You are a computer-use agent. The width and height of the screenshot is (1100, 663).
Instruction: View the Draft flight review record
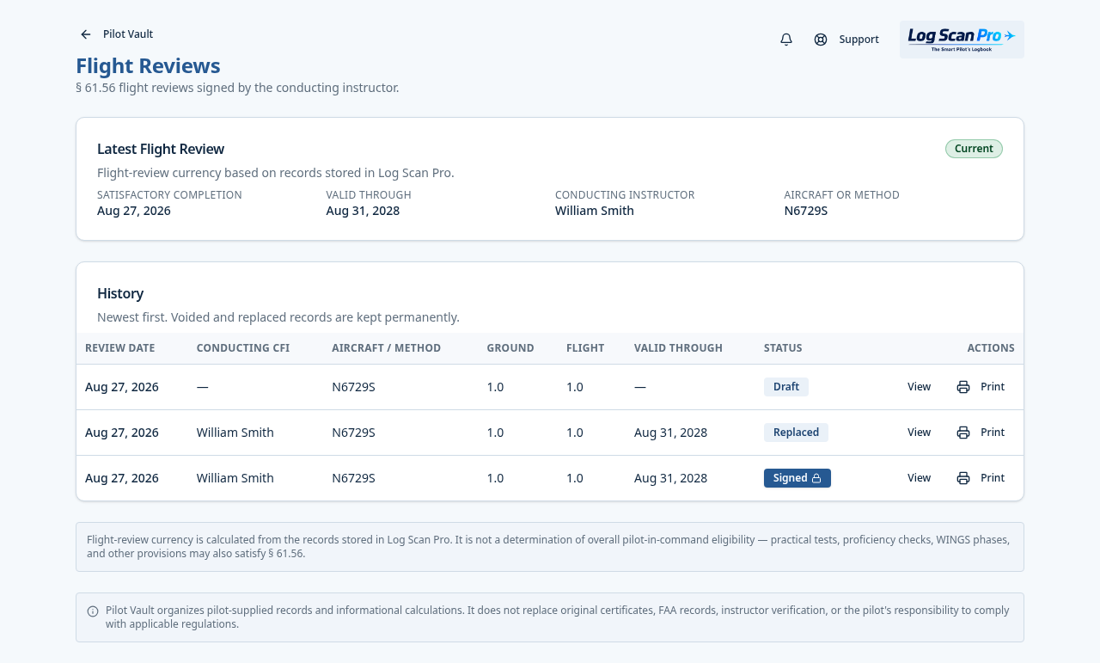click(919, 387)
